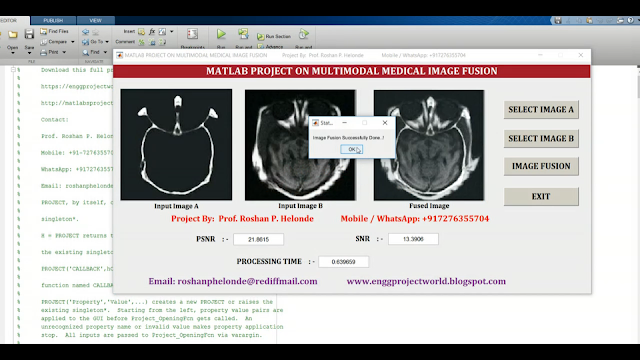Screen dimensions: 640x360
Task: Click www.enggprojectworld.blogspot.com text
Action: coord(426,281)
